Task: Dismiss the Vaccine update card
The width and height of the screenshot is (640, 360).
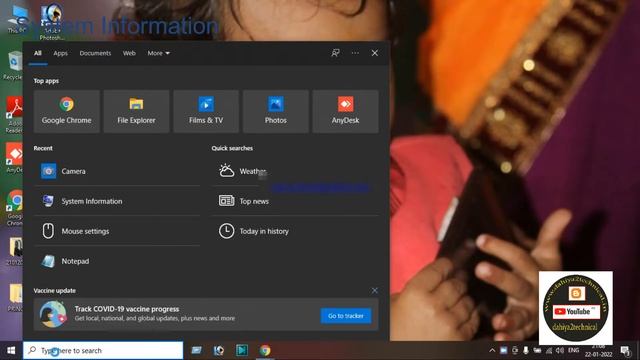Action: (x=375, y=290)
